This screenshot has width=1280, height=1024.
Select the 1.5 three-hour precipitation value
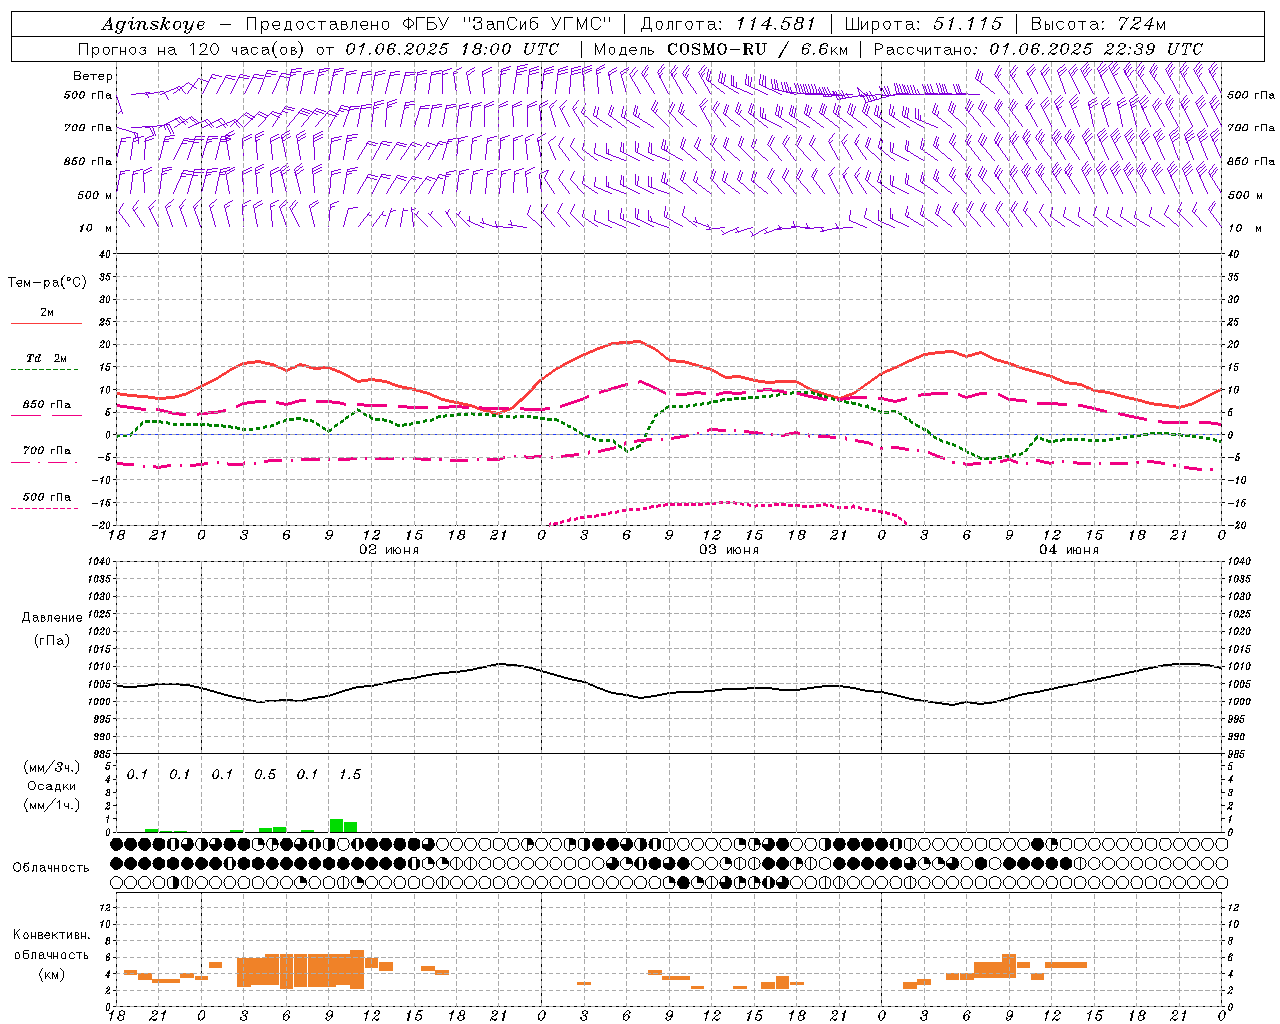(x=349, y=775)
